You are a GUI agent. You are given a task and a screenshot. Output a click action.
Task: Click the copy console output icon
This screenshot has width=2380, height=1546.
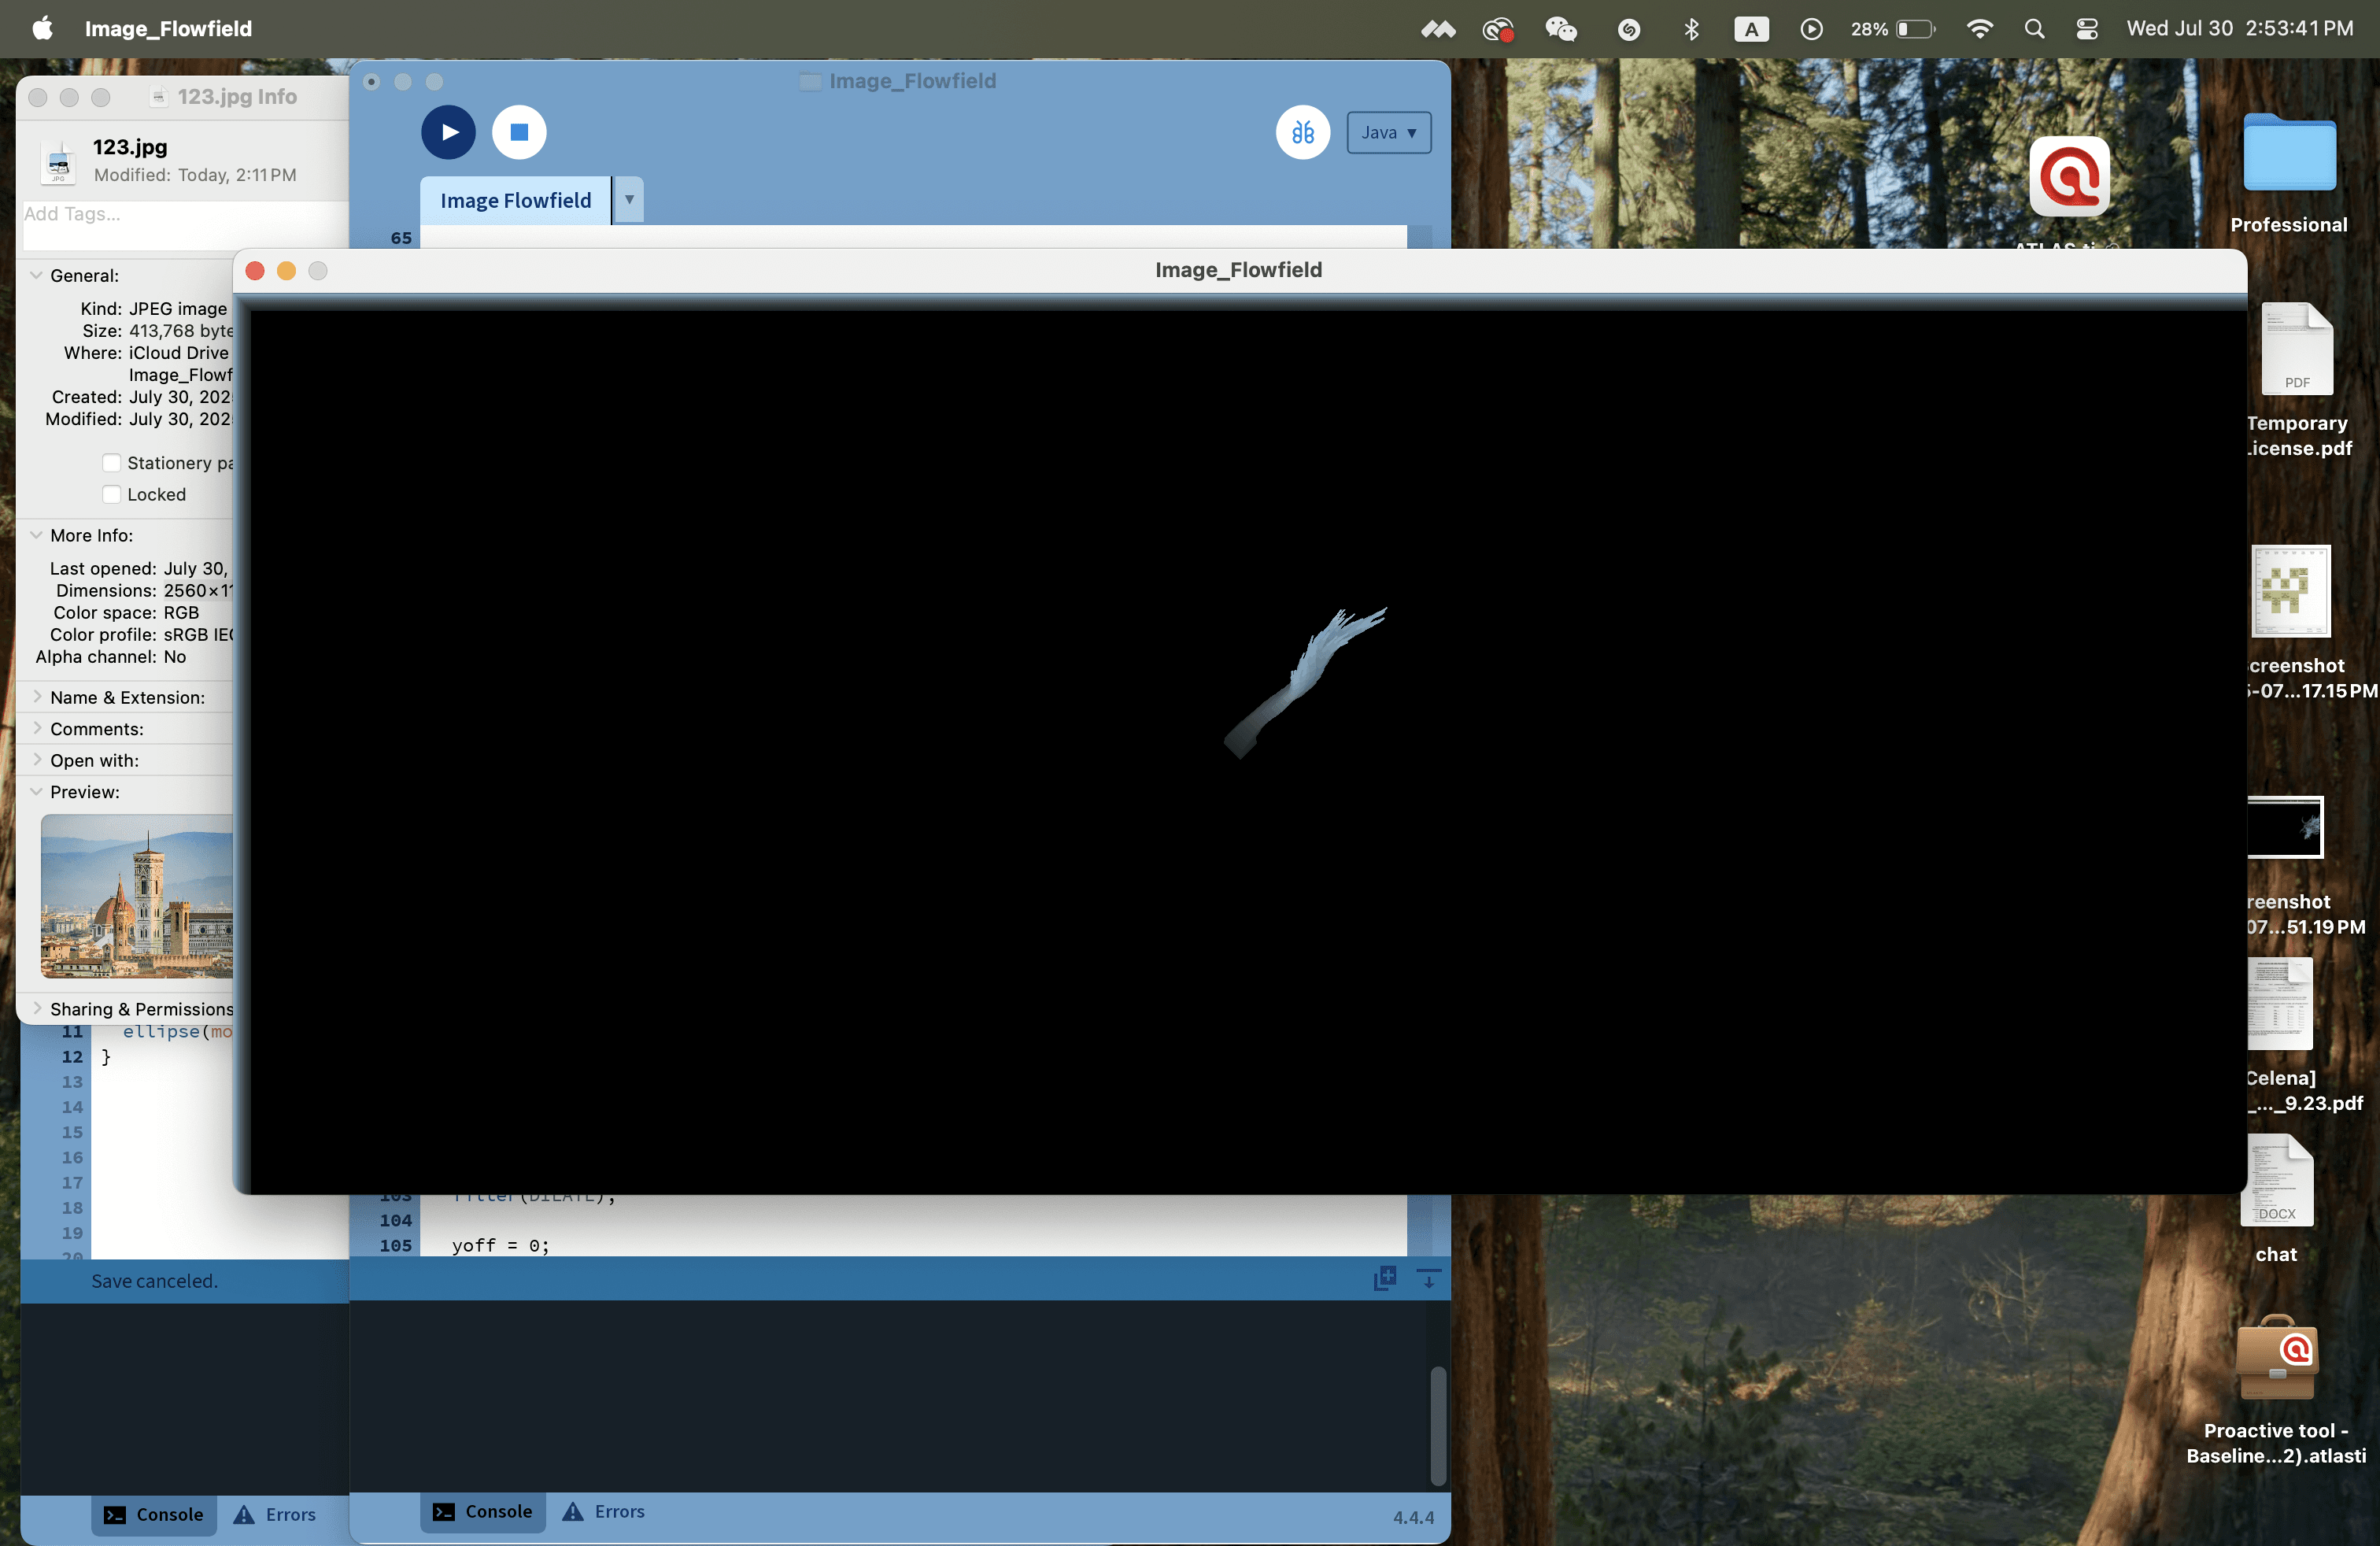point(1384,1277)
